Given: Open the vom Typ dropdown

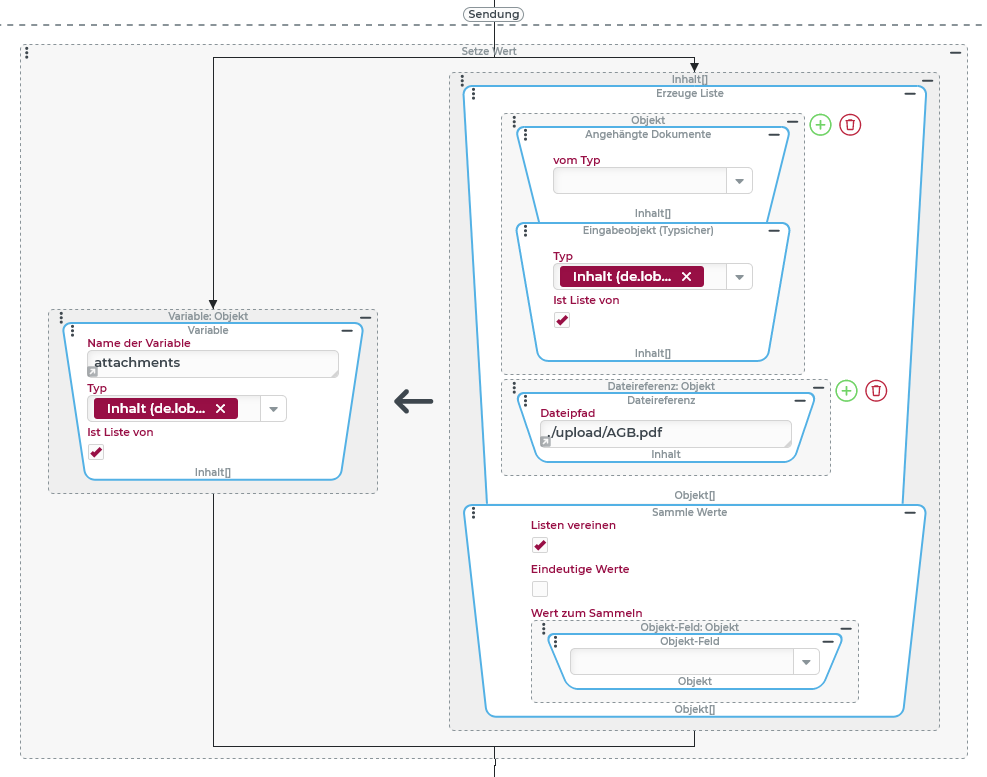Looking at the screenshot, I should pos(739,181).
